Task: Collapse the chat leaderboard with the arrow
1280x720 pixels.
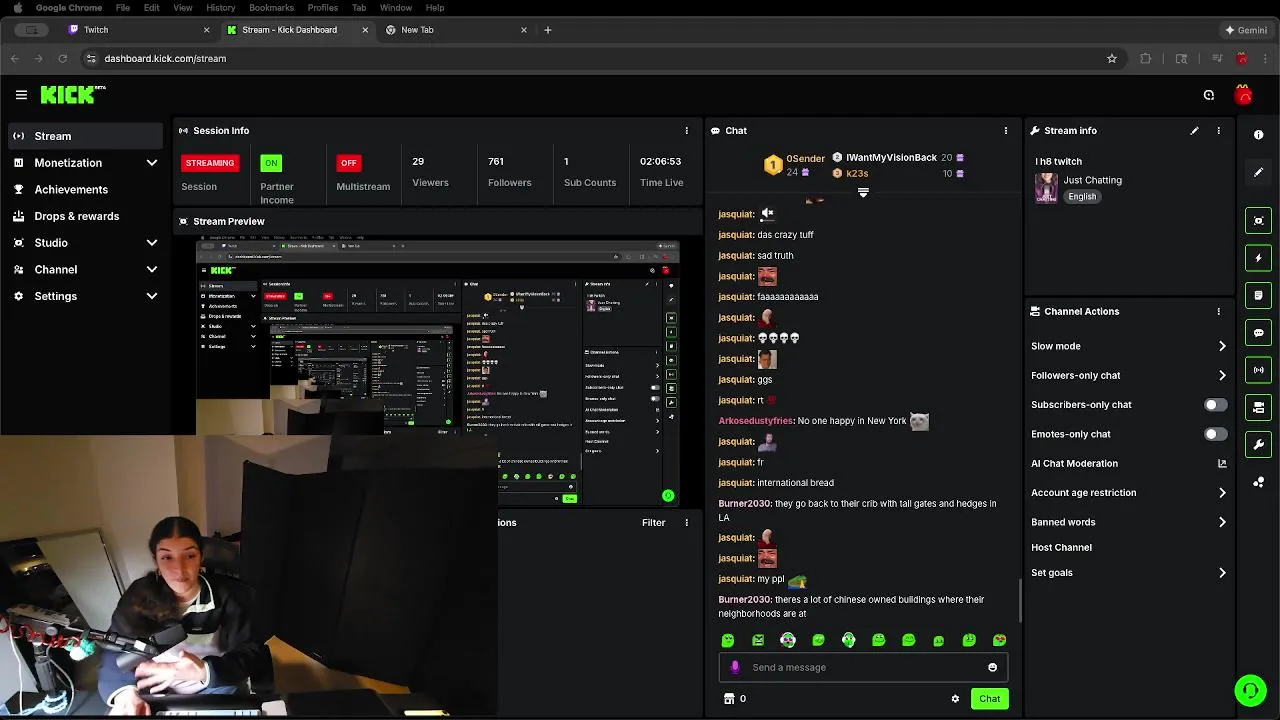Action: [863, 192]
